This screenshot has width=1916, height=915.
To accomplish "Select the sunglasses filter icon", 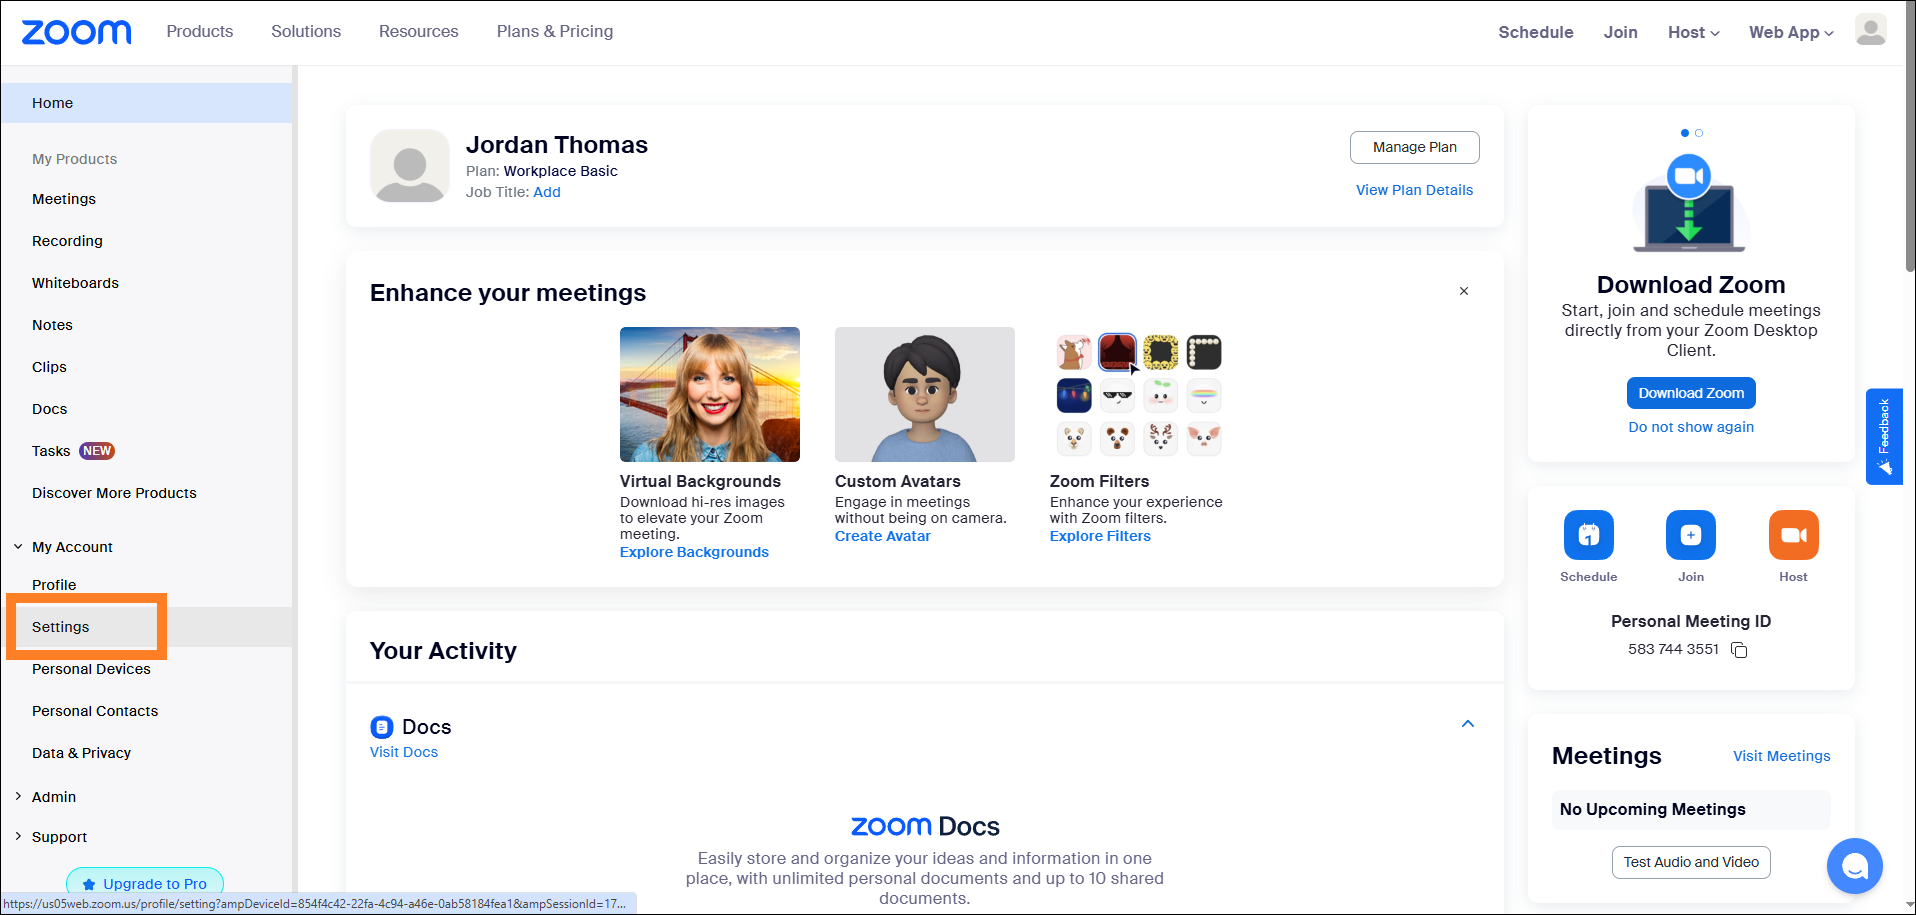I will pyautogui.click(x=1117, y=395).
